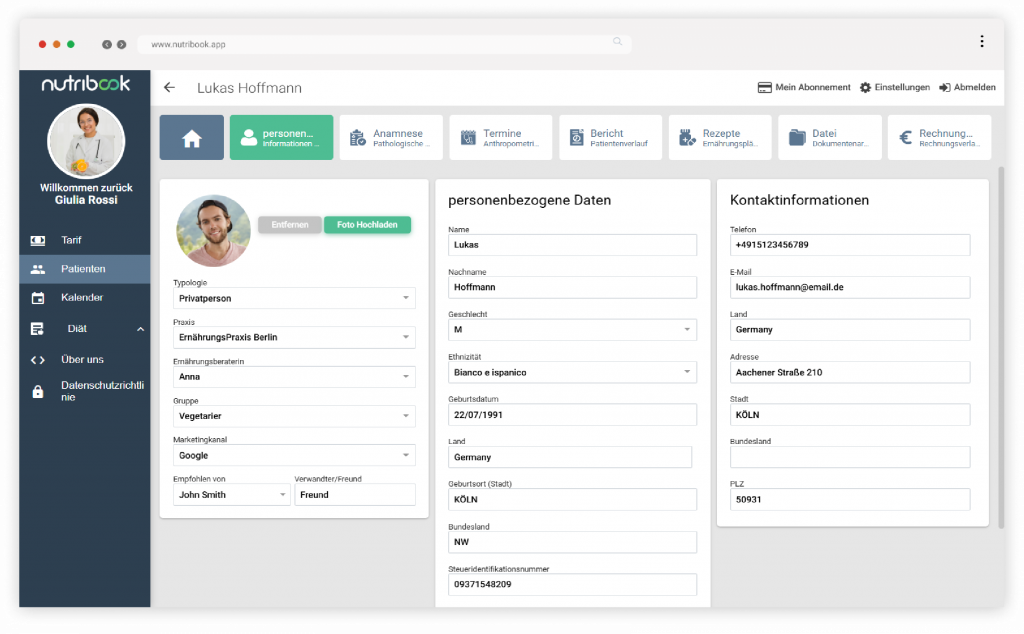Click the back arrow beside Lukas Hoffmann
1024x634 pixels.
[169, 88]
